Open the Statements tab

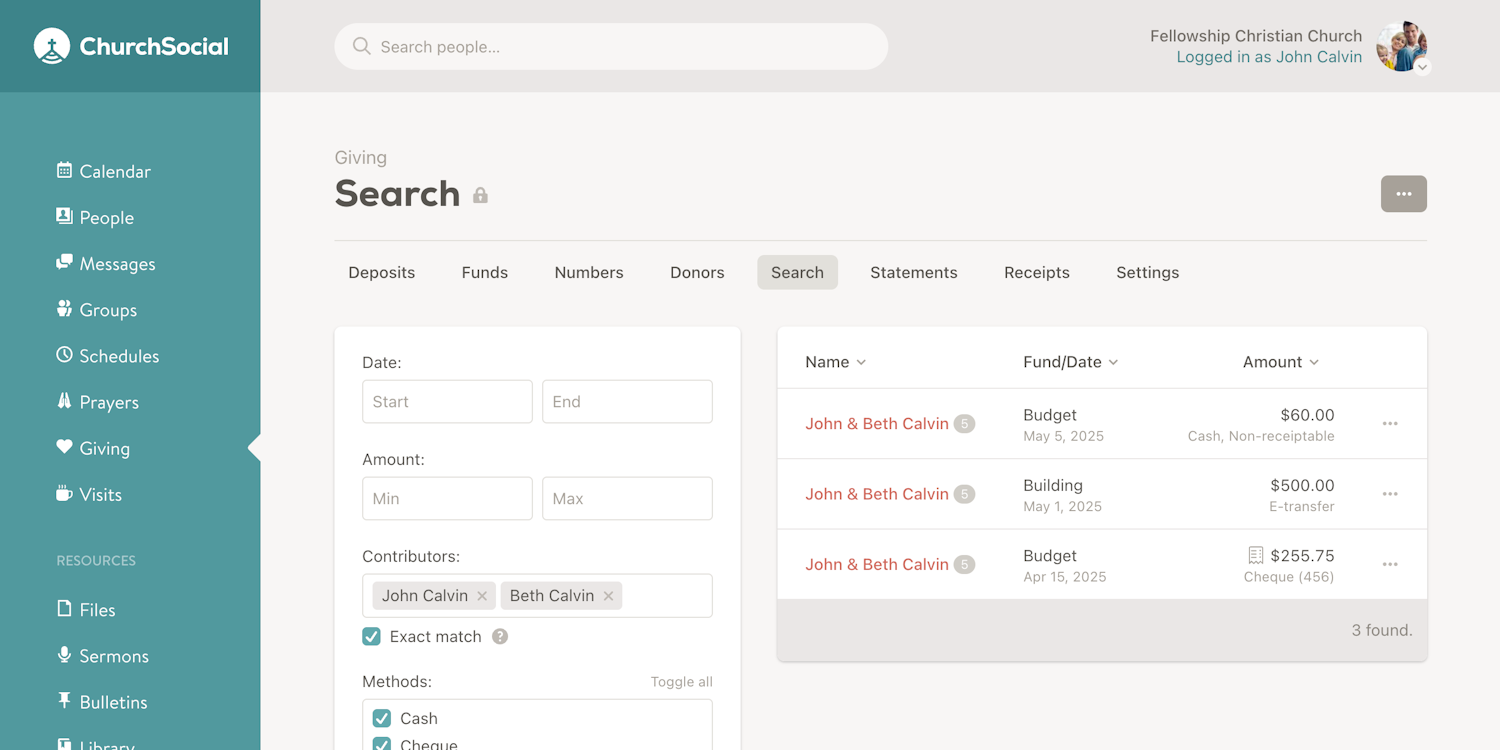click(913, 272)
